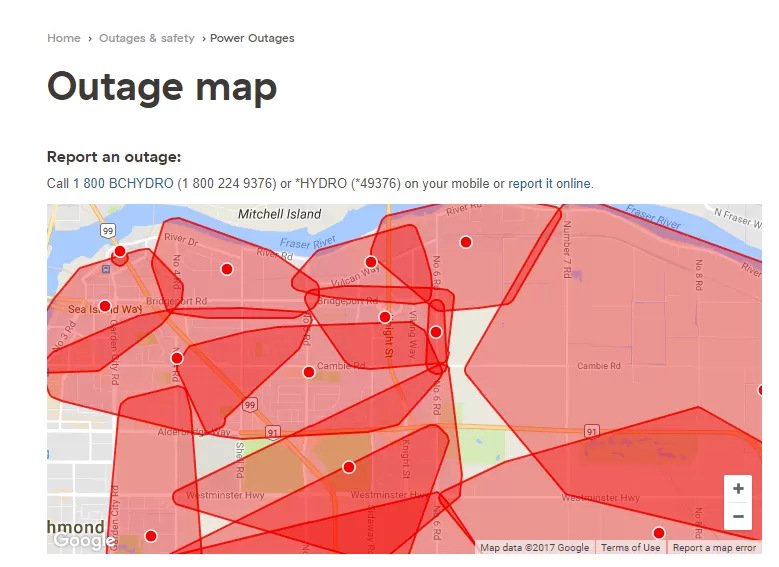
Task: Click Power Outages breadcrumb
Action: 252,38
